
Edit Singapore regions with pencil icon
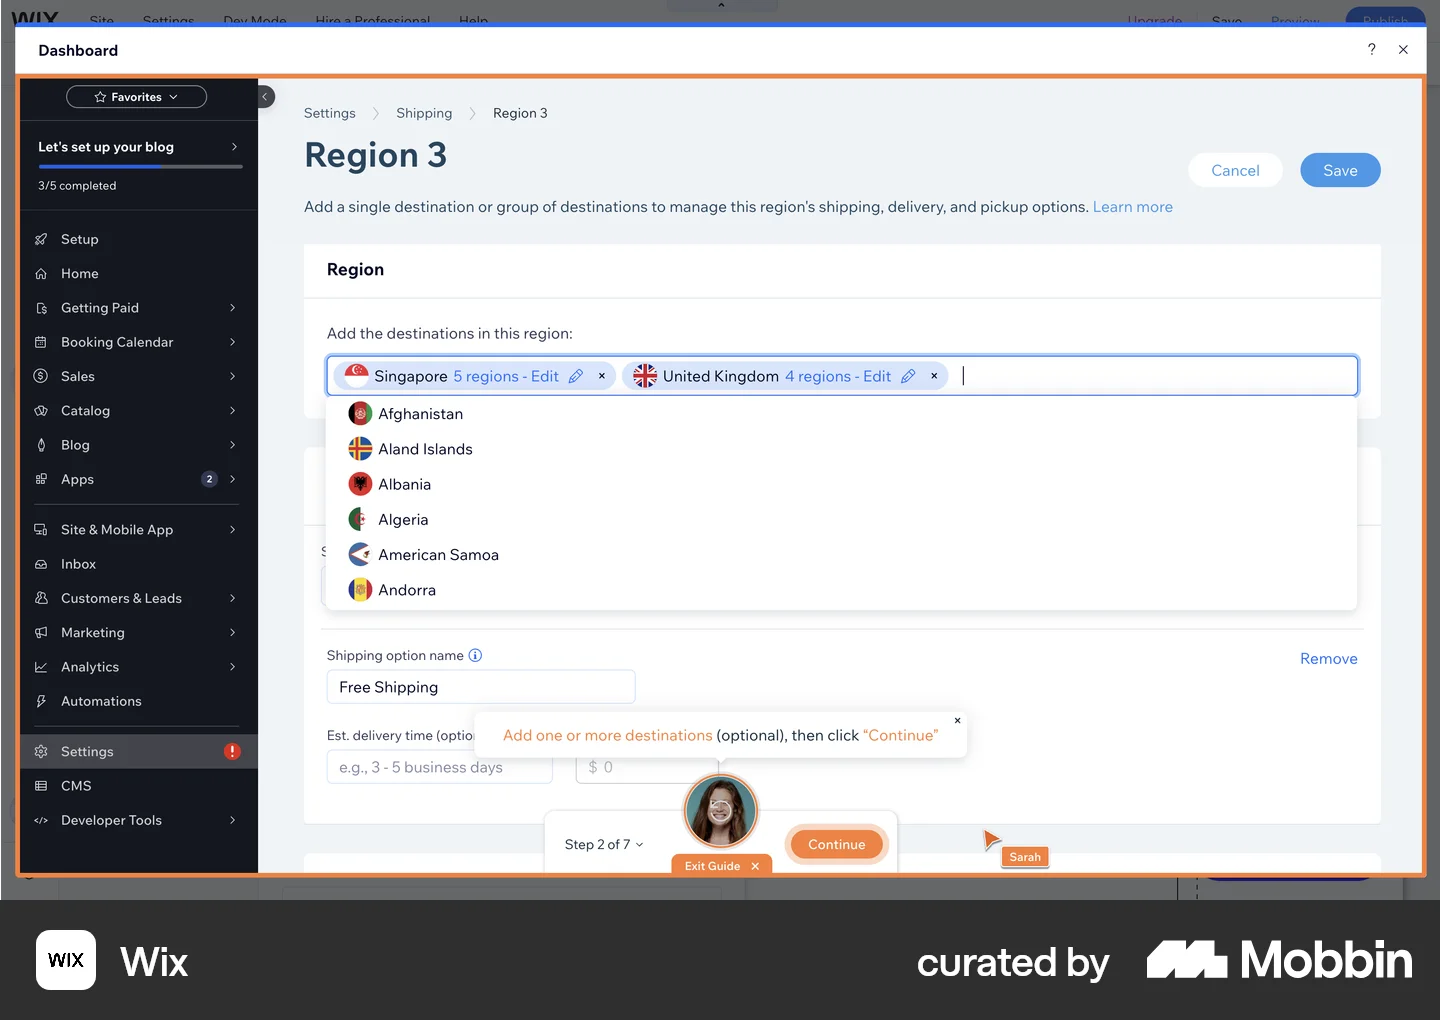point(575,376)
